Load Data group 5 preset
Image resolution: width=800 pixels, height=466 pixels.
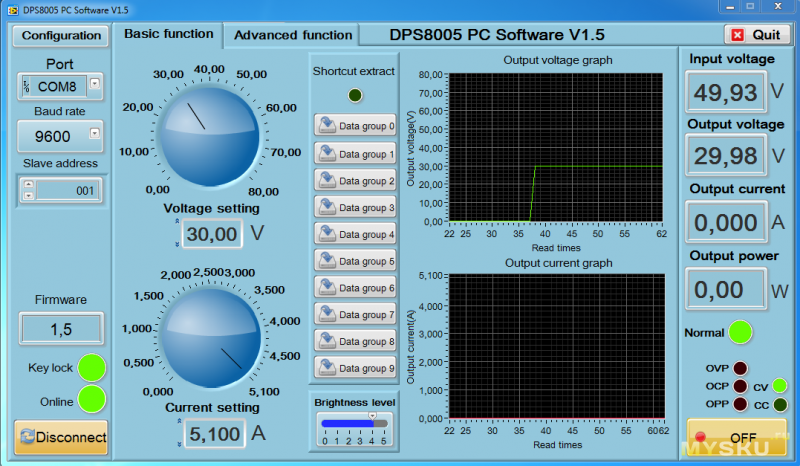coord(355,261)
